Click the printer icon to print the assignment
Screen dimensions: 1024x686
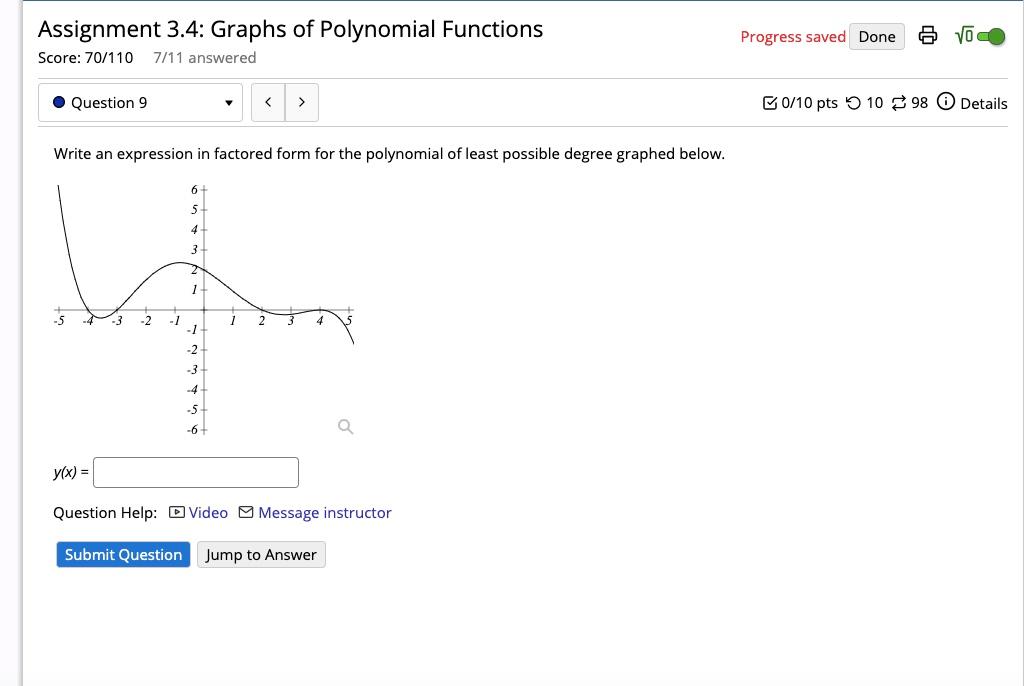(928, 36)
